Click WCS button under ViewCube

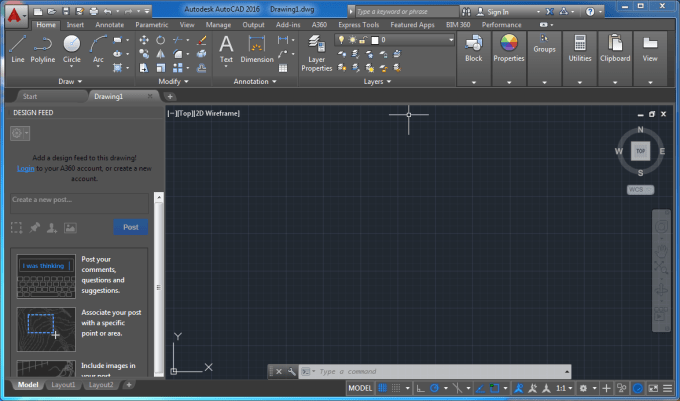pyautogui.click(x=640, y=189)
